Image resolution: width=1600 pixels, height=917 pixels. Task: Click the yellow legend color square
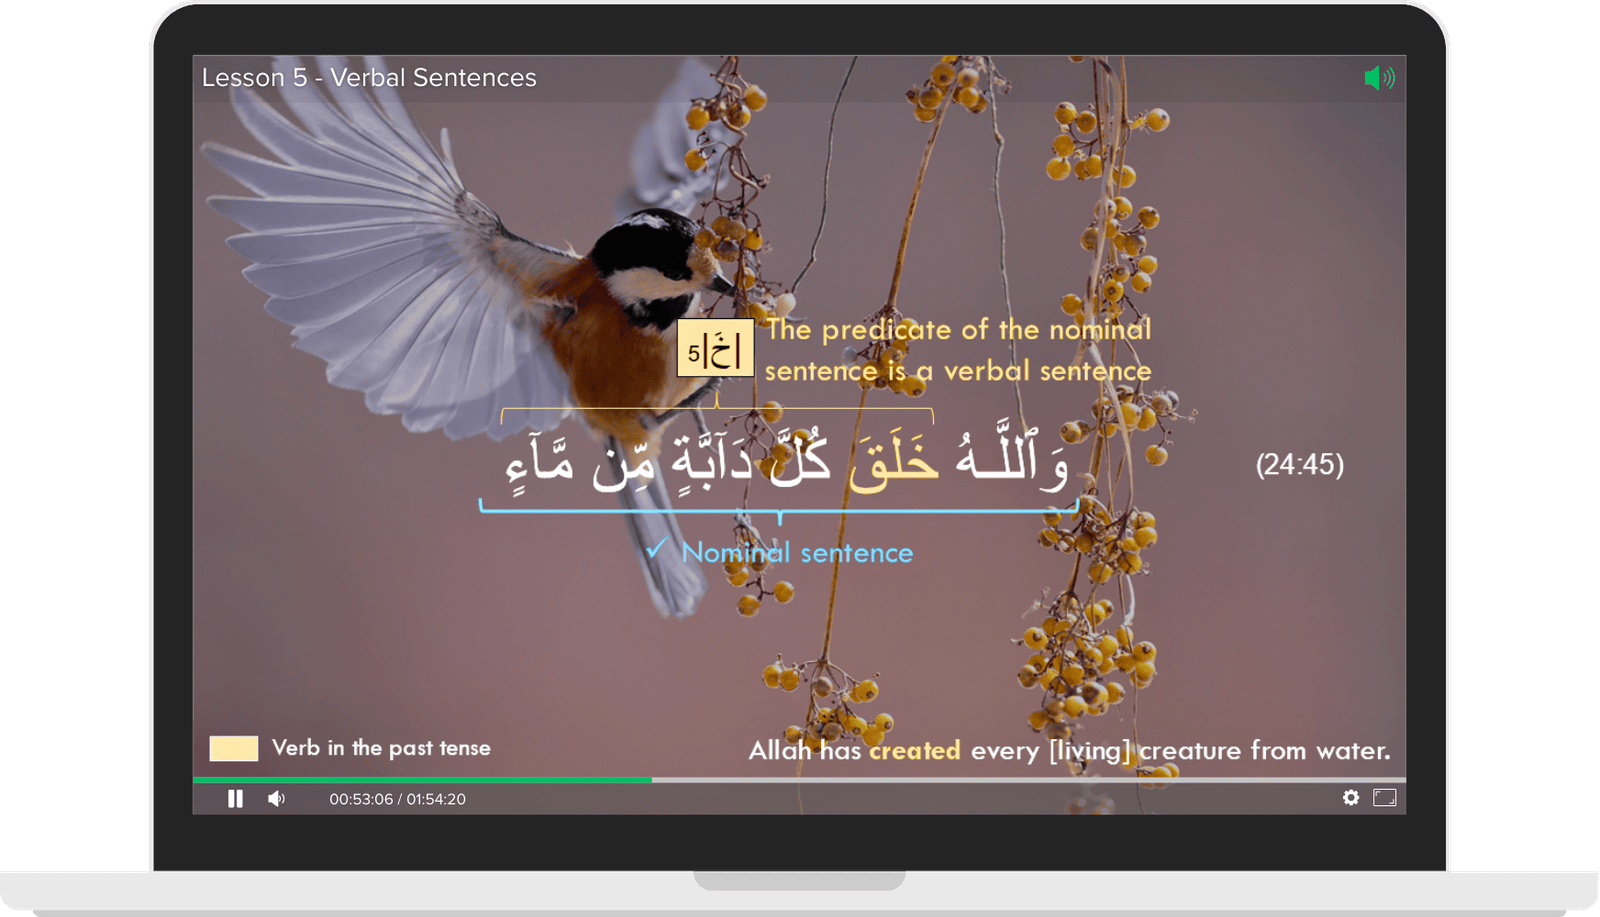[x=234, y=747]
